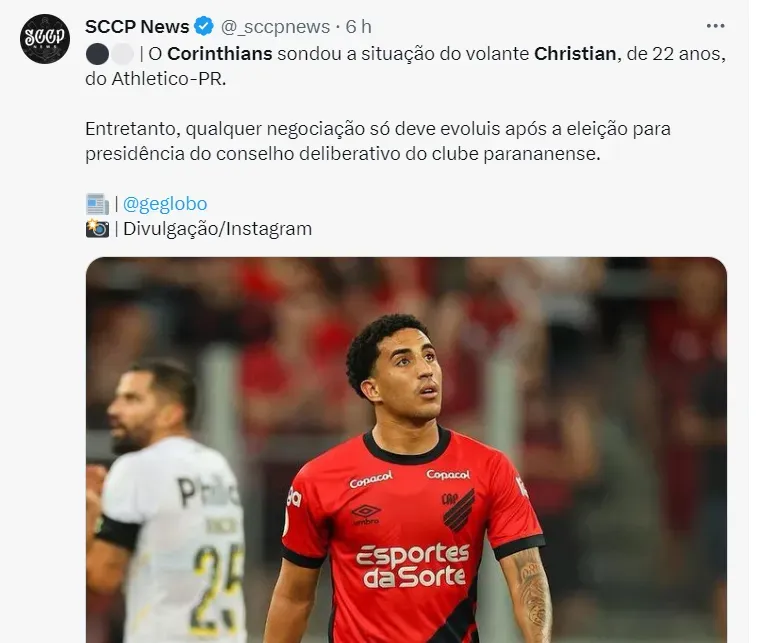This screenshot has width=760, height=643.
Task: Click the Divulgação/Instagram credit text
Action: (x=217, y=229)
